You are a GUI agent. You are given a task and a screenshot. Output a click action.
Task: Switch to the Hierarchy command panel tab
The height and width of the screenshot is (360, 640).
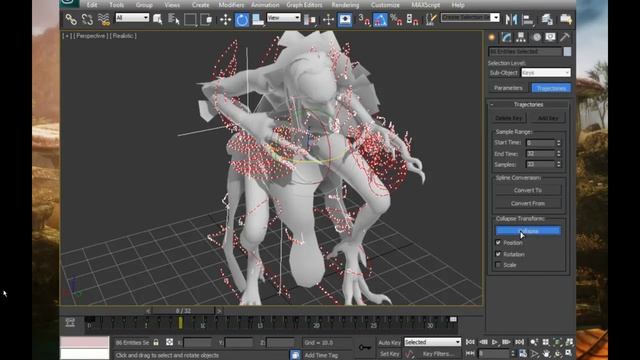(521, 37)
